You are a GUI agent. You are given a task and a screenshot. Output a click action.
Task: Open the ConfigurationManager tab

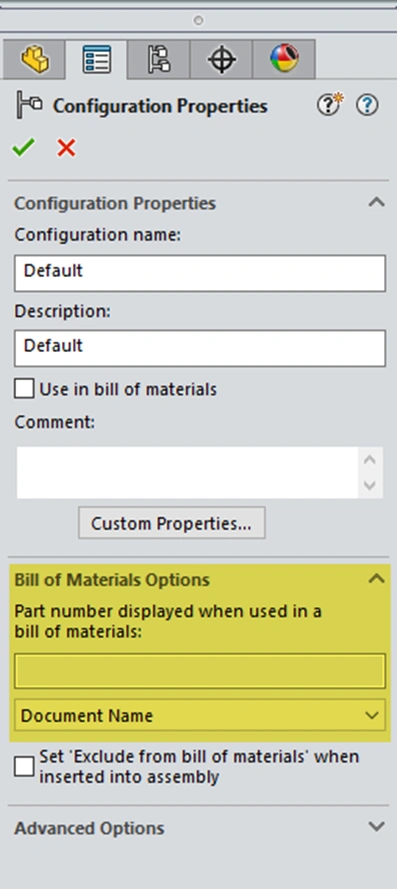point(159,59)
